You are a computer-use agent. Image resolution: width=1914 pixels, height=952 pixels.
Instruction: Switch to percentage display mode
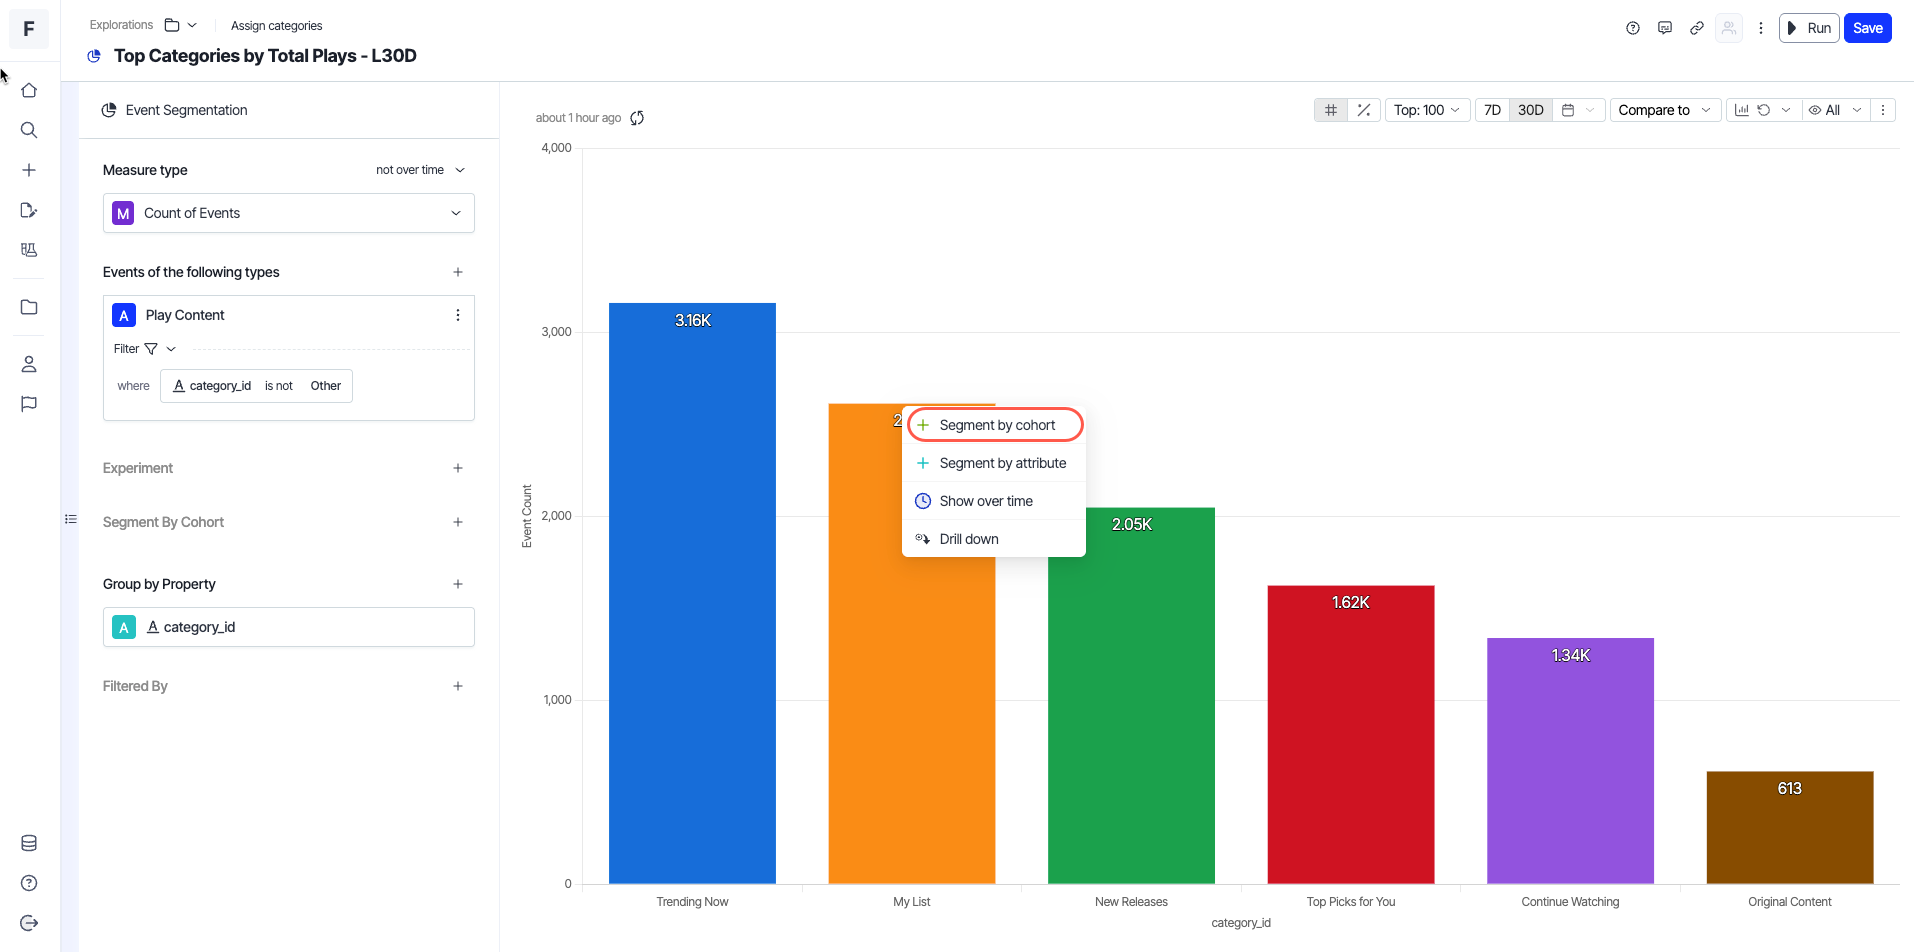tap(1364, 110)
